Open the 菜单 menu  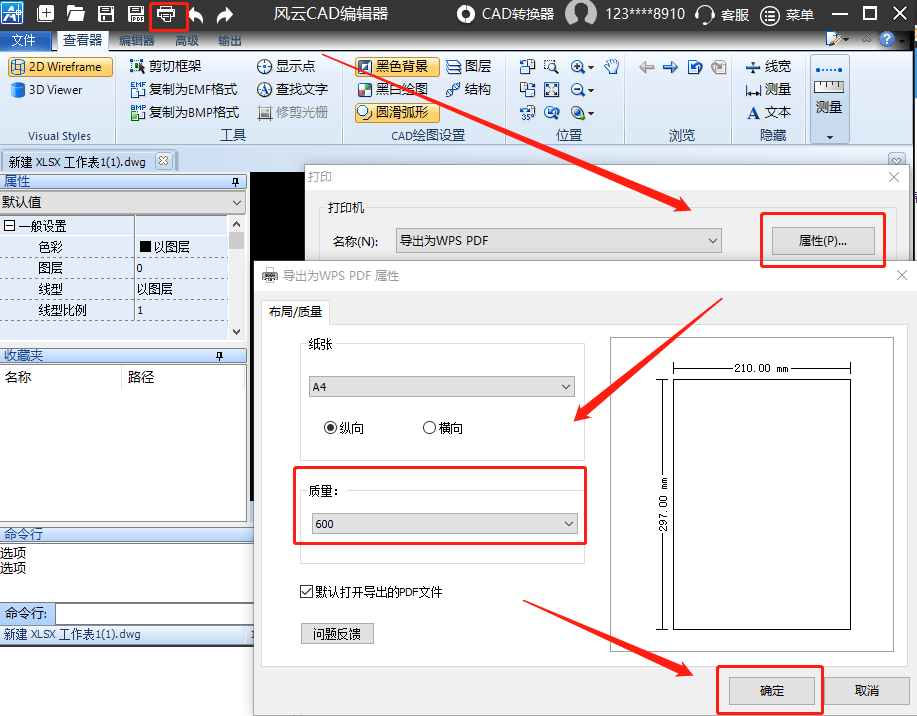click(787, 15)
